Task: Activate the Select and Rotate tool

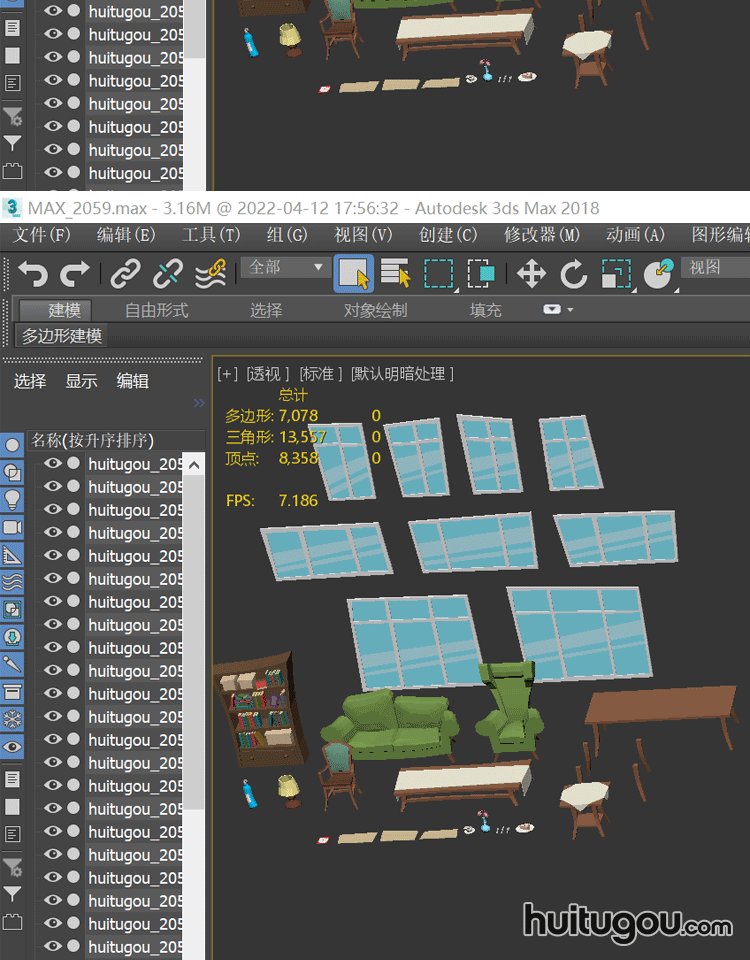Action: point(573,273)
